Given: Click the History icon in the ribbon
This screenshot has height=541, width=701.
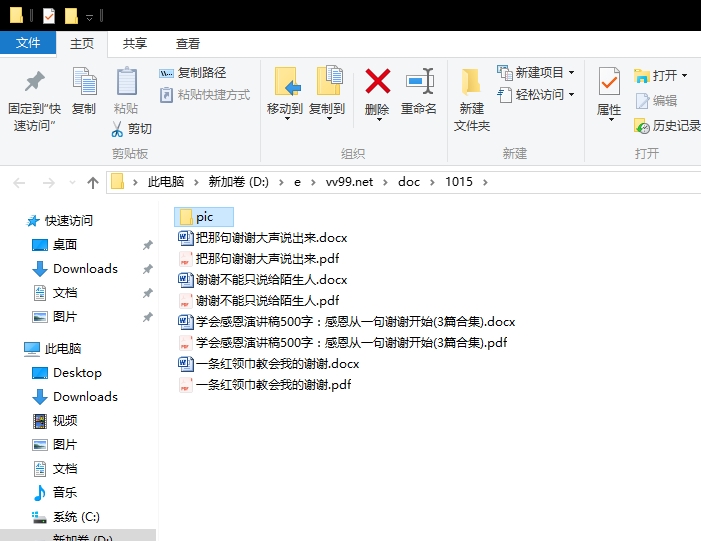Looking at the screenshot, I should tap(642, 127).
